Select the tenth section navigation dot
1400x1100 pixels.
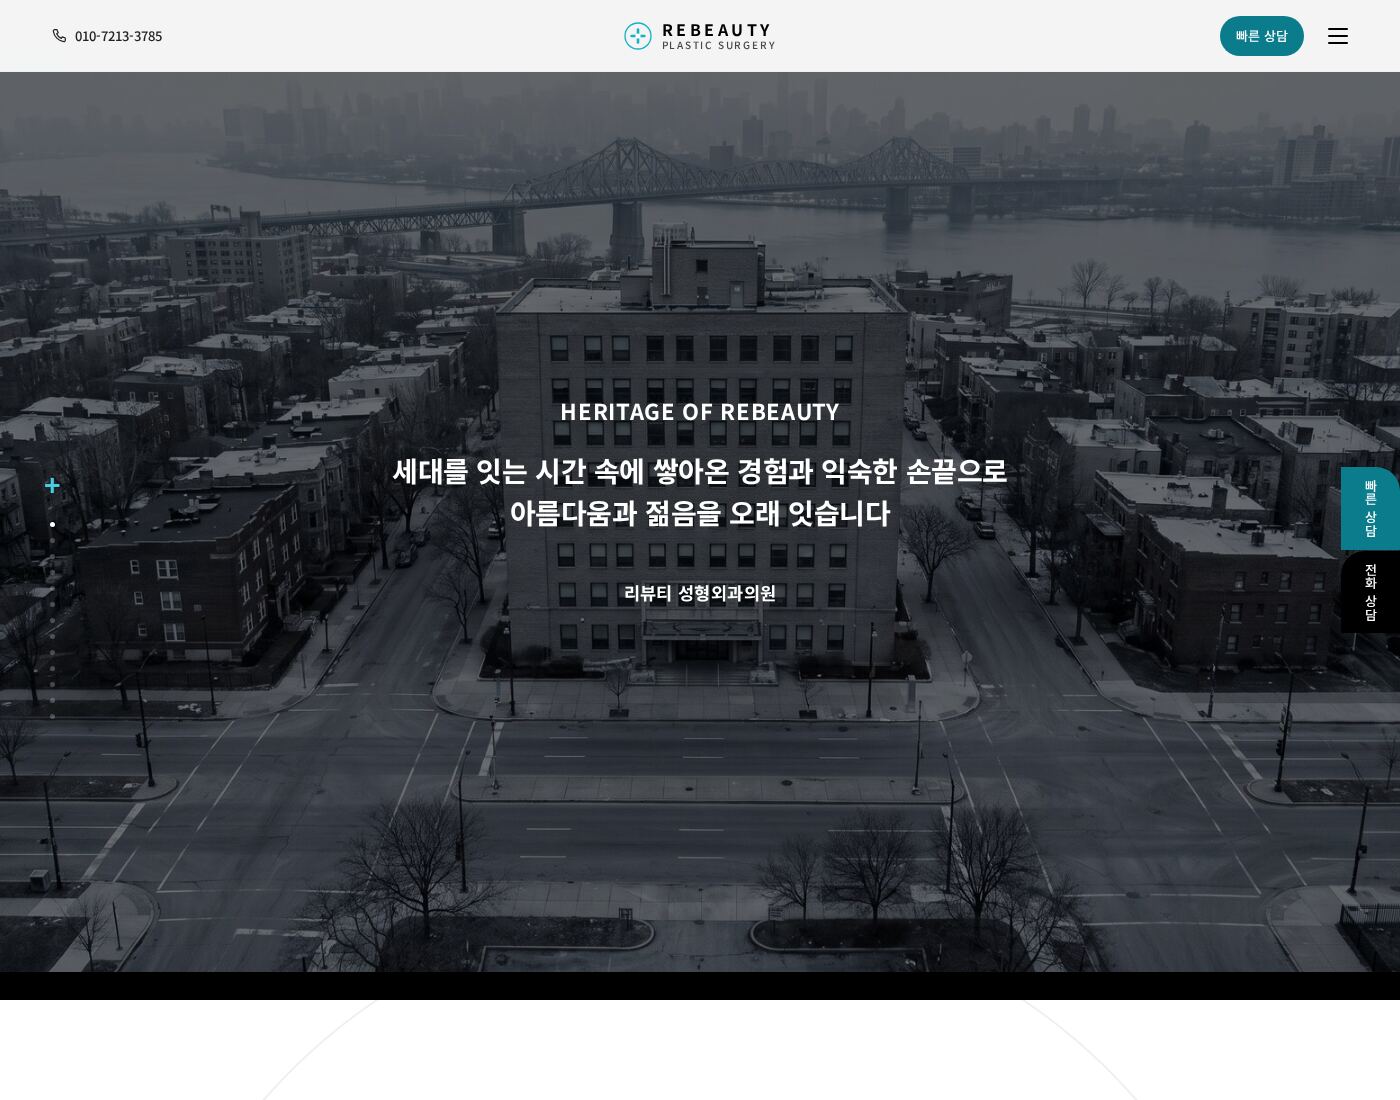[x=52, y=668]
